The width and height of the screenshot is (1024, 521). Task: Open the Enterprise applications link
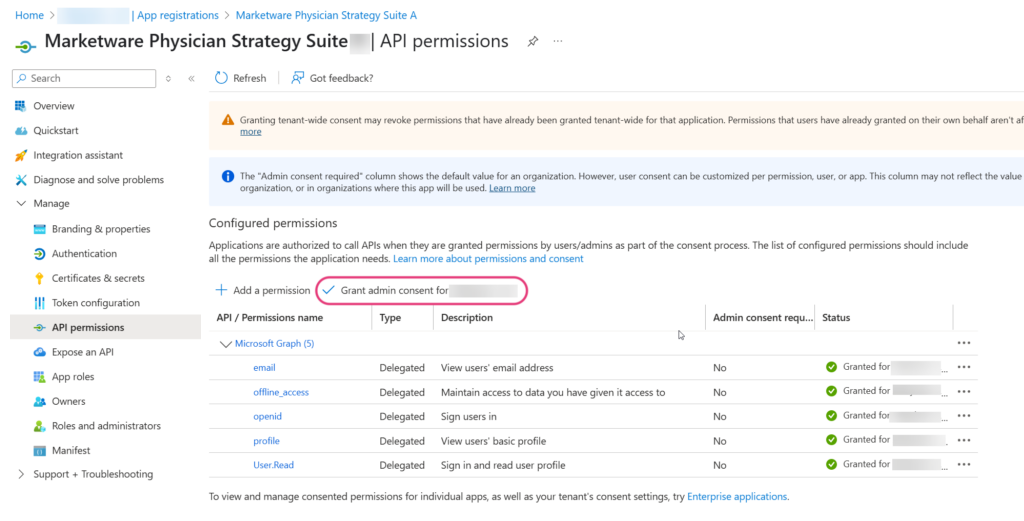[x=737, y=496]
